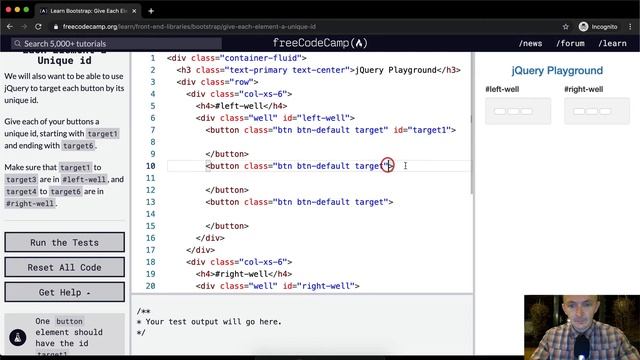This screenshot has height=360, width=640.
Task: Click the search magnifier icon
Action: point(18,43)
